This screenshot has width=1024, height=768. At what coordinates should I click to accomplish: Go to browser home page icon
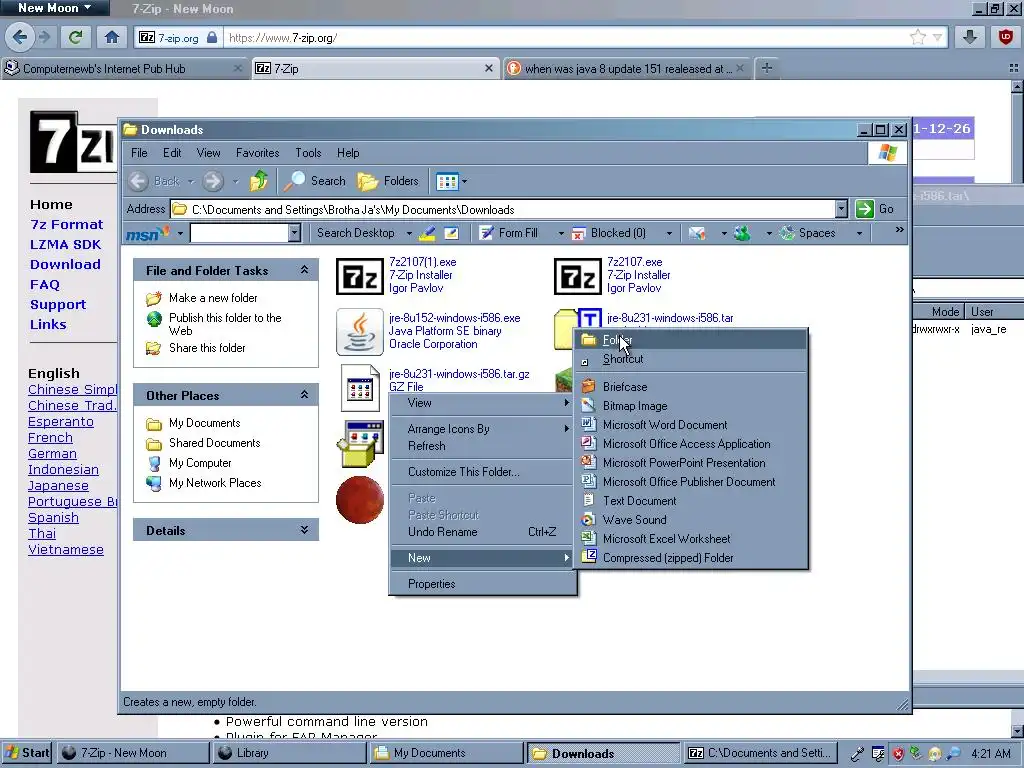(112, 37)
